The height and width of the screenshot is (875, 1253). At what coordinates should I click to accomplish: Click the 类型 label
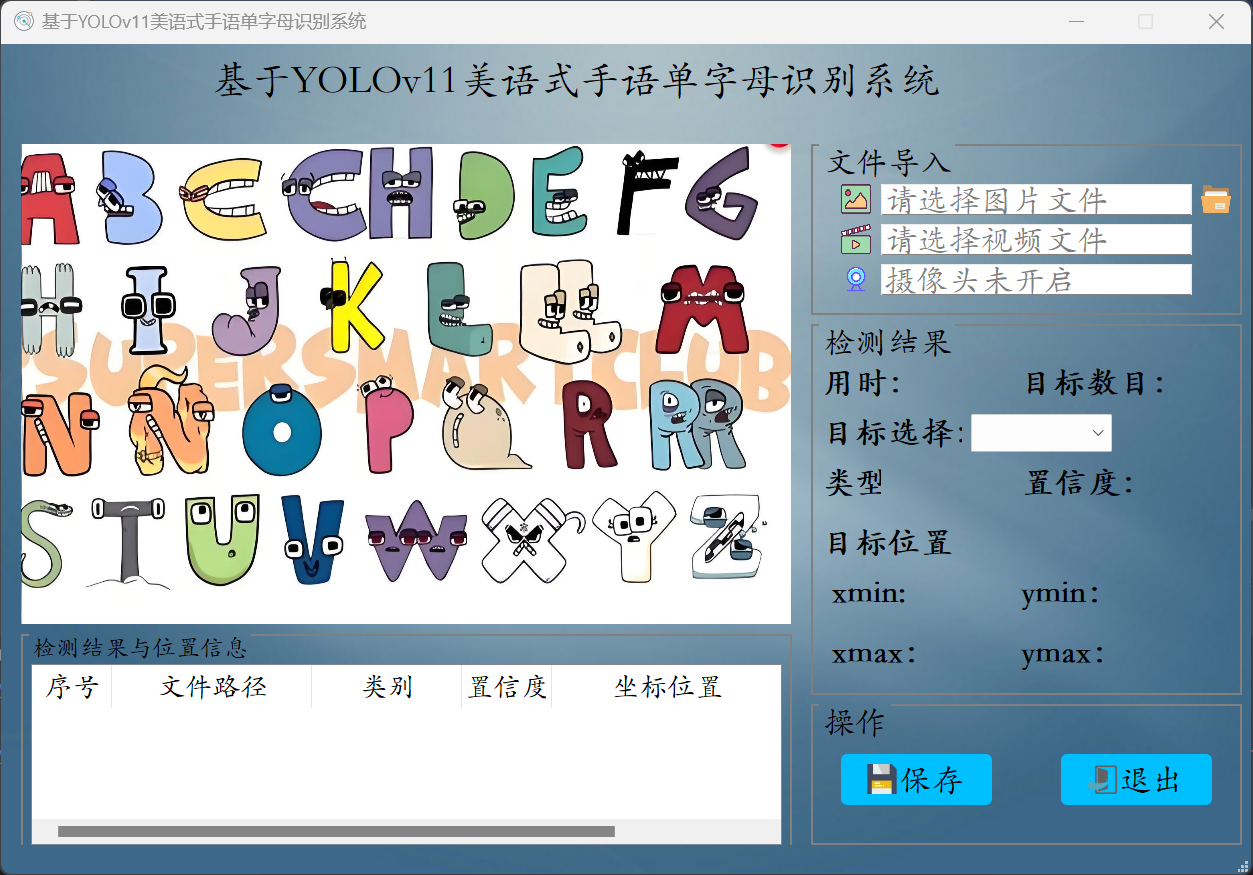tap(855, 483)
